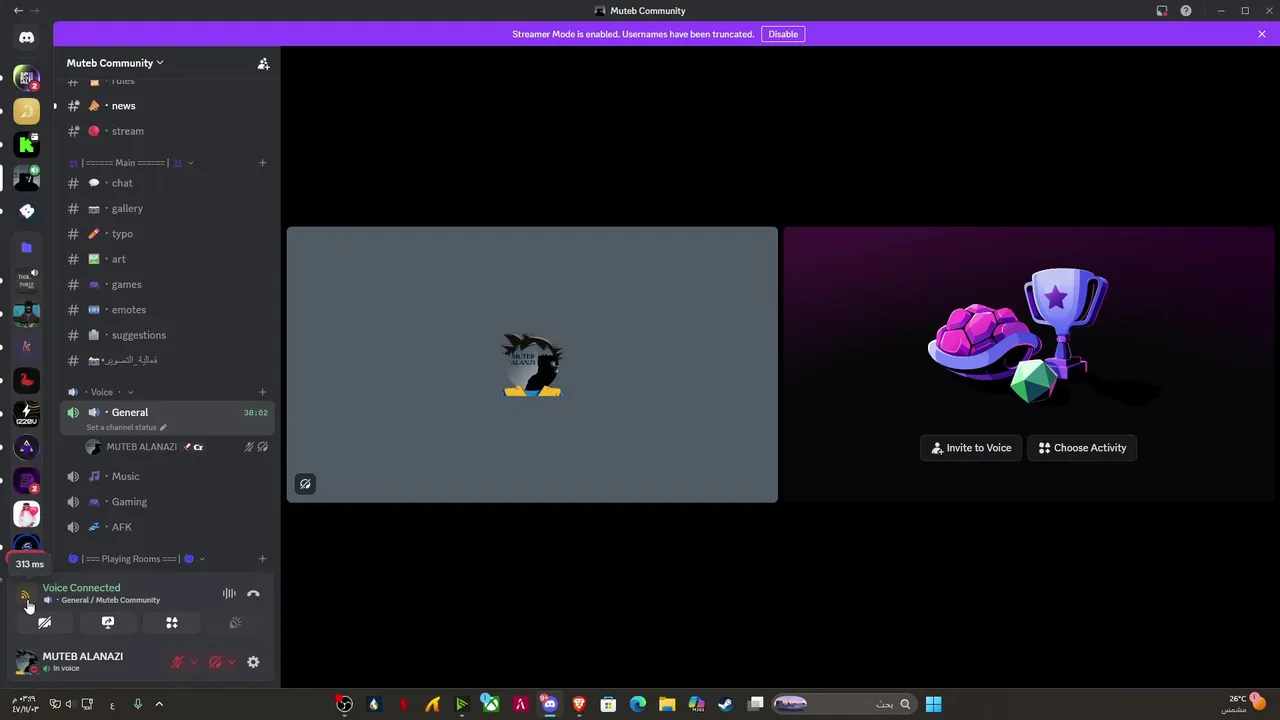Viewport: 1280px width, 720px height.
Task: Toggle noise suppression waveform icon
Action: [x=229, y=594]
